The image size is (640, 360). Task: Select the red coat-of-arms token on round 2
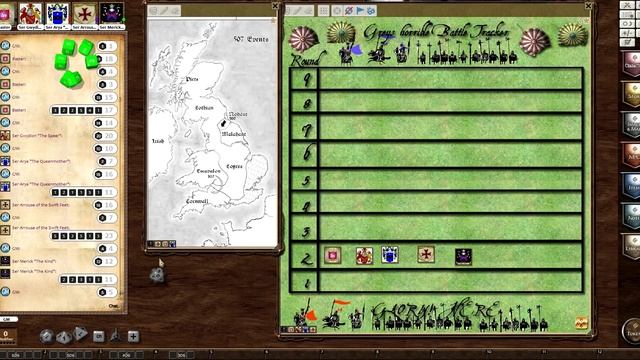click(x=364, y=256)
